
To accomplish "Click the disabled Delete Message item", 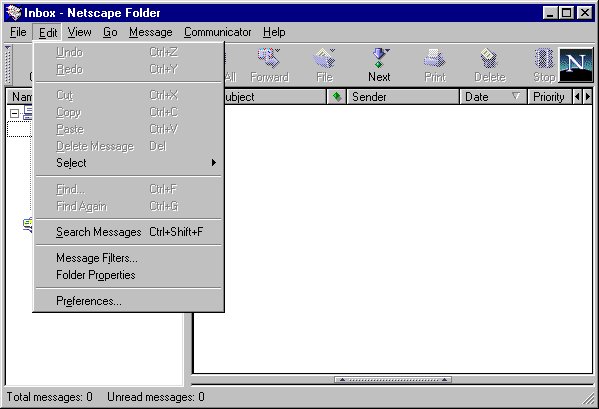I will click(x=129, y=146).
